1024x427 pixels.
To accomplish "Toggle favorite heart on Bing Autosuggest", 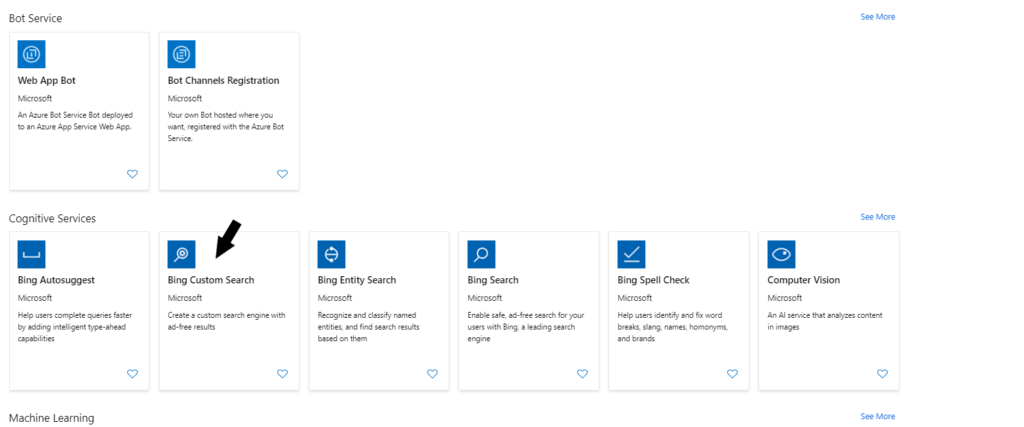I will click(132, 374).
